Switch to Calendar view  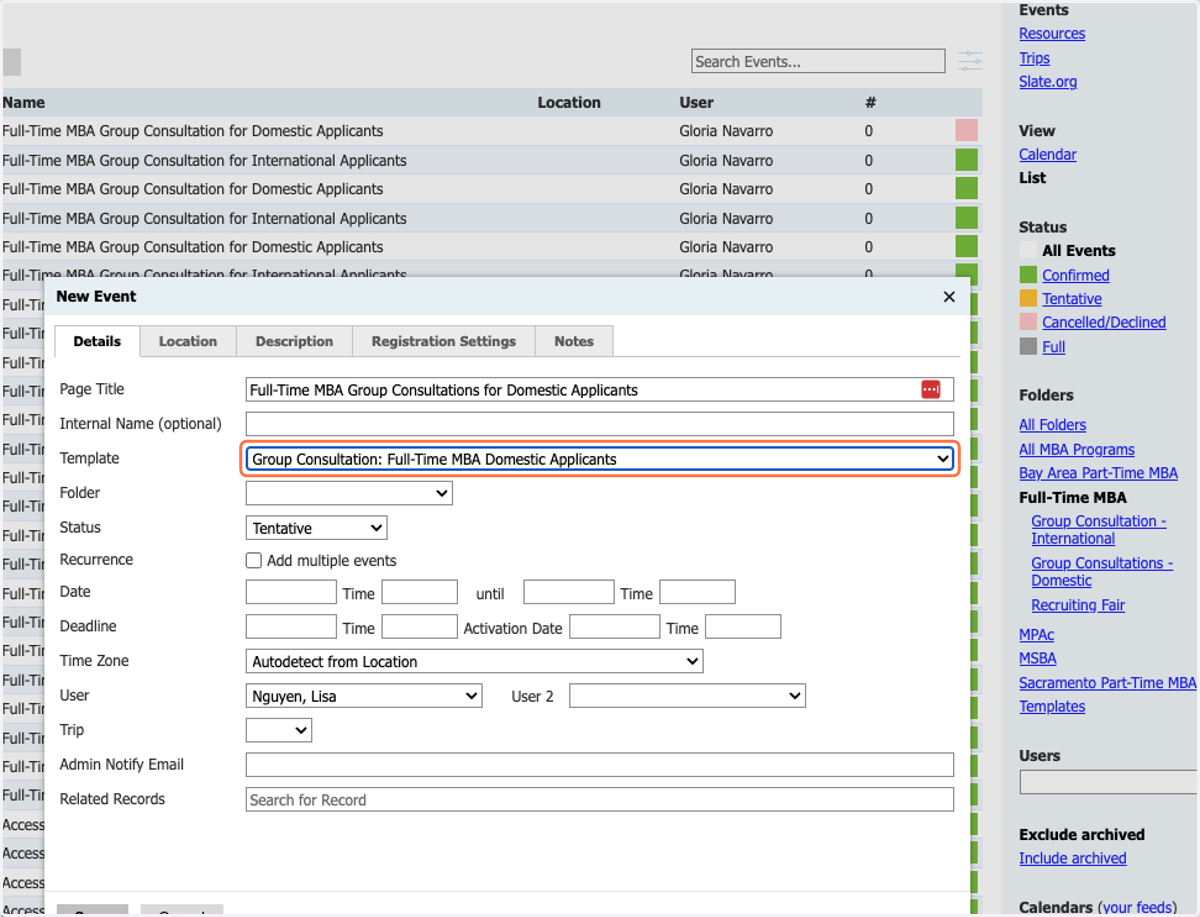[x=1048, y=155]
